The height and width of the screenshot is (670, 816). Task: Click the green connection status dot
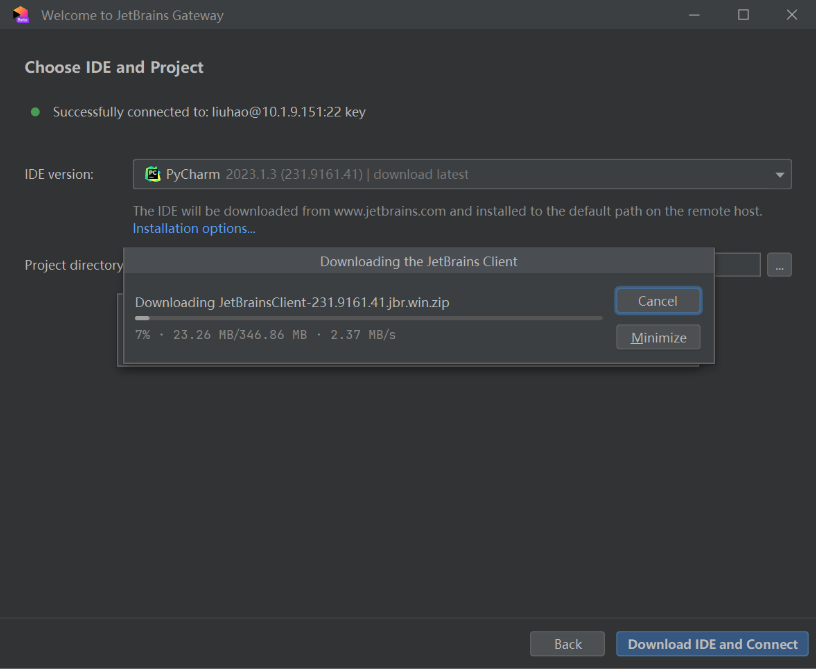[x=35, y=112]
